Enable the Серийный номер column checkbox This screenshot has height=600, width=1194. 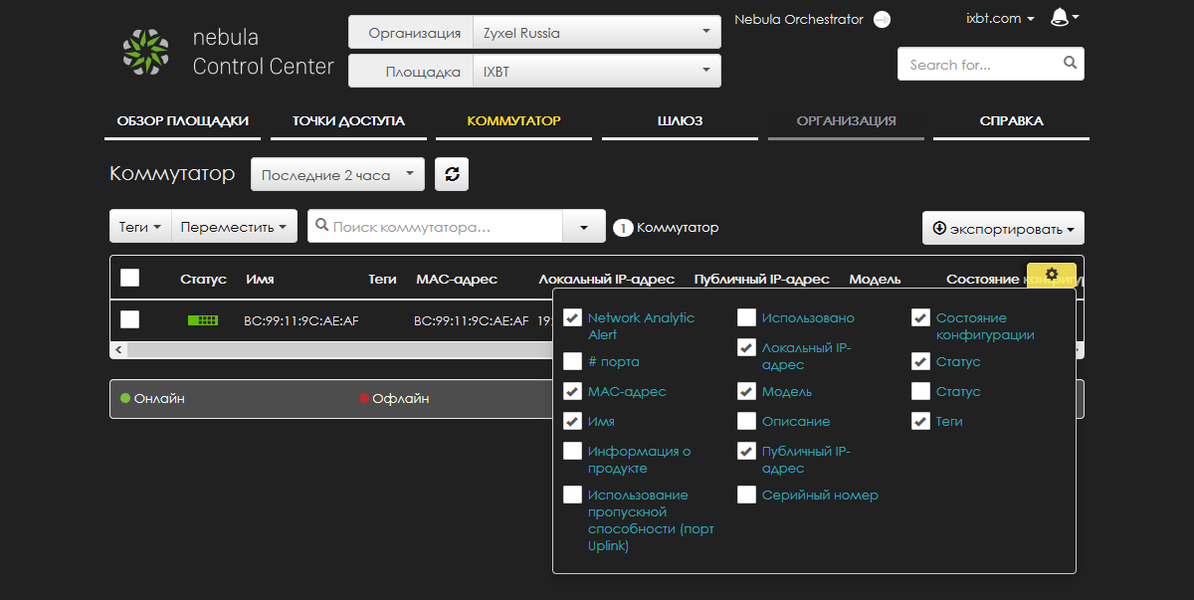point(746,495)
